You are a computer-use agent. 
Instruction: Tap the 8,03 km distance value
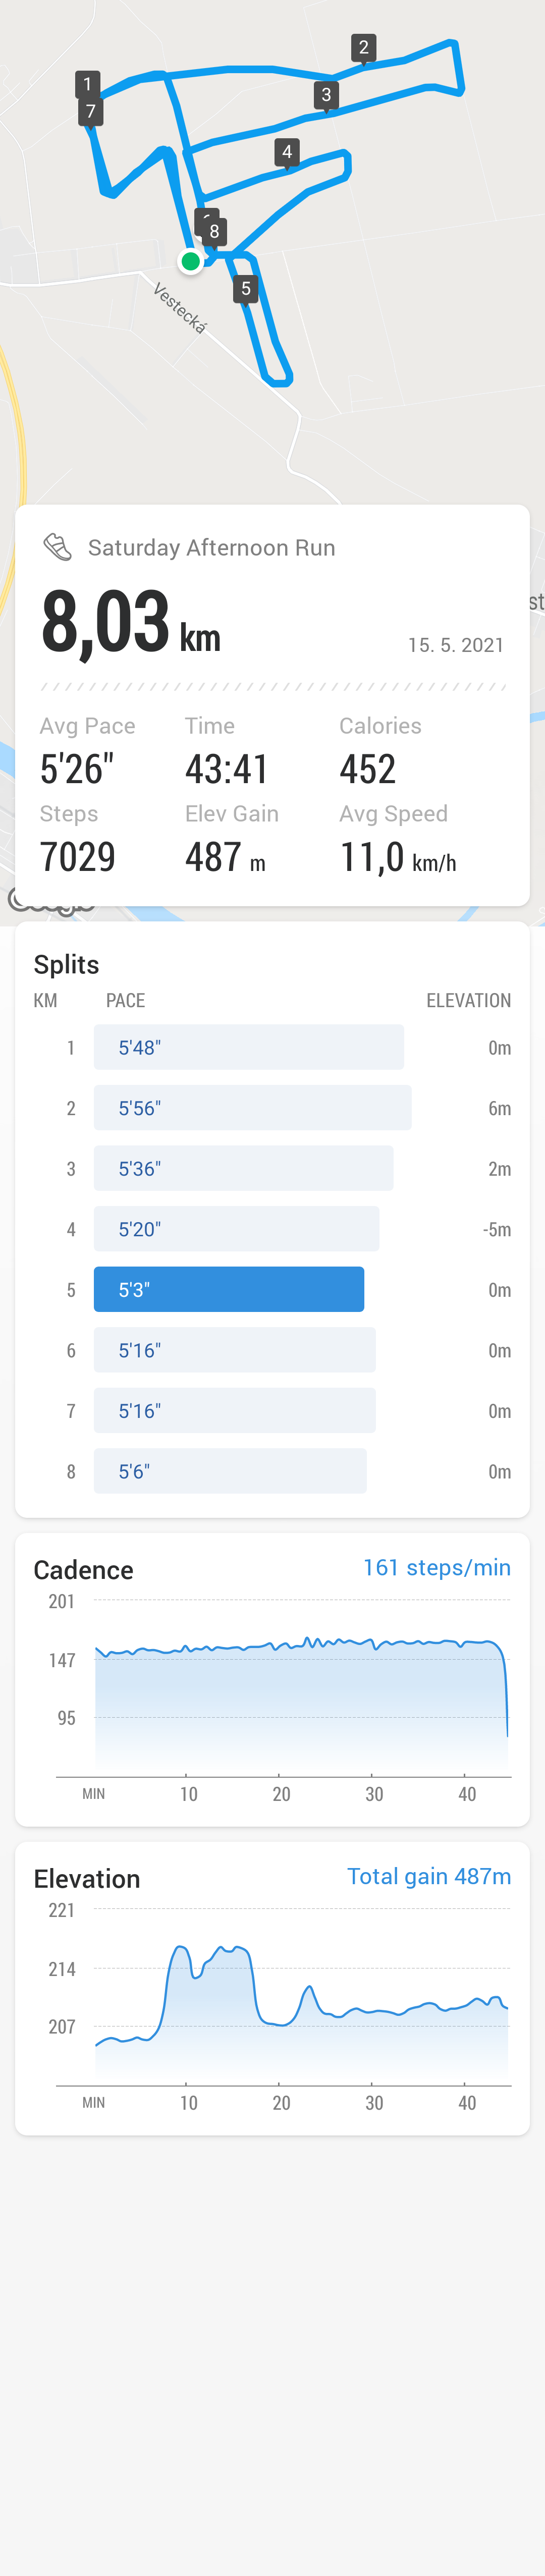pos(131,622)
